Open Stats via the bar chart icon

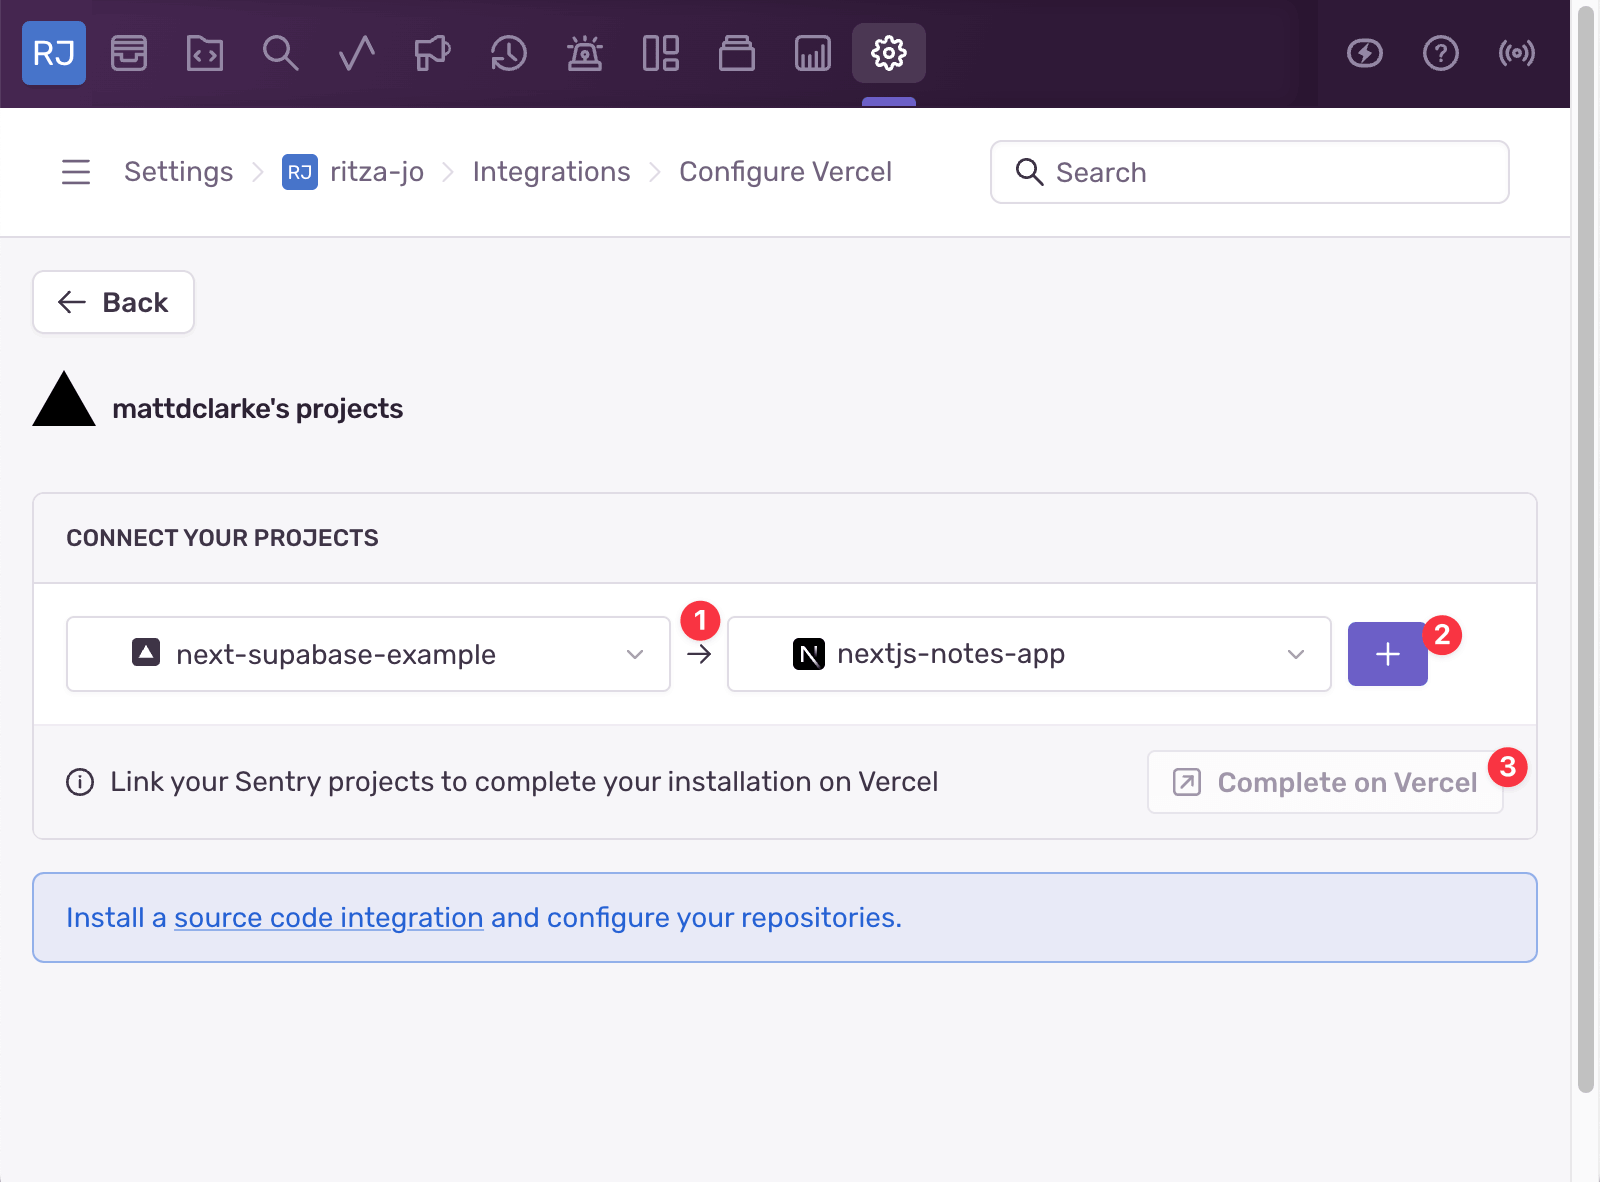point(813,53)
